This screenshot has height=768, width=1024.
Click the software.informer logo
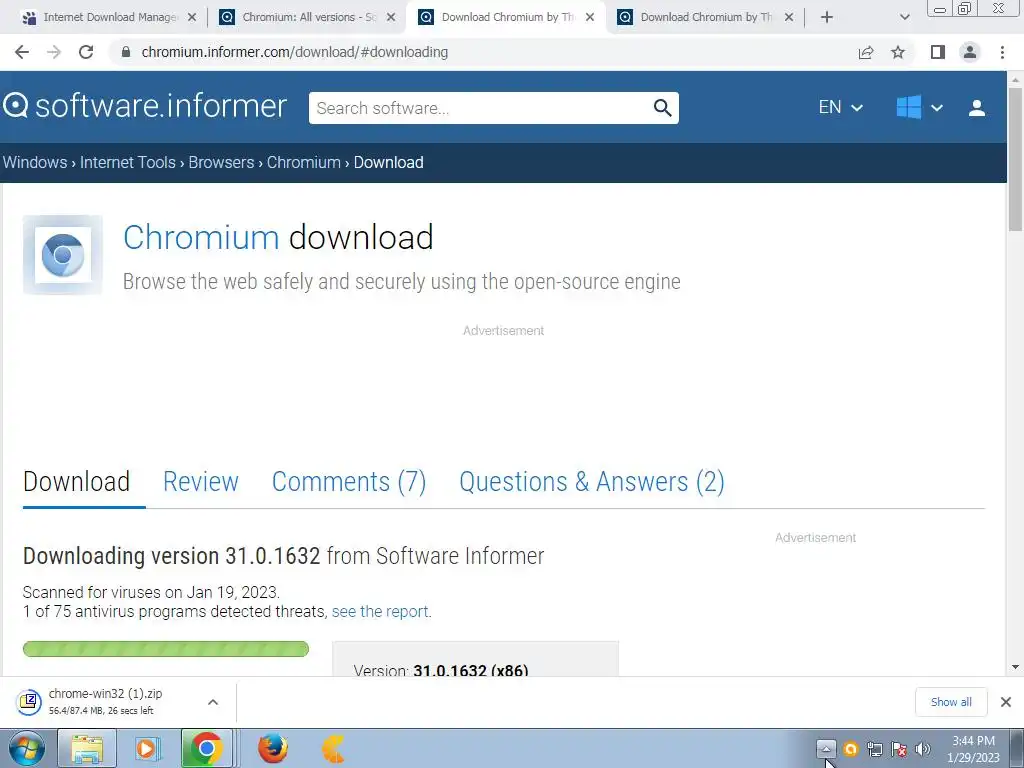pyautogui.click(x=145, y=106)
